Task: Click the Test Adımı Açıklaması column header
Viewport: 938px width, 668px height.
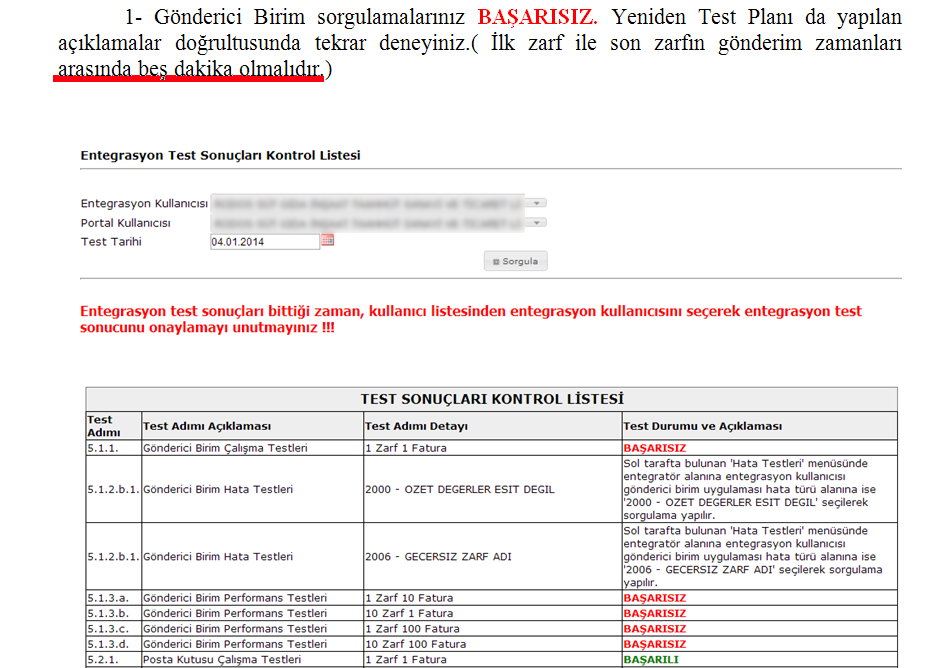Action: point(207,426)
